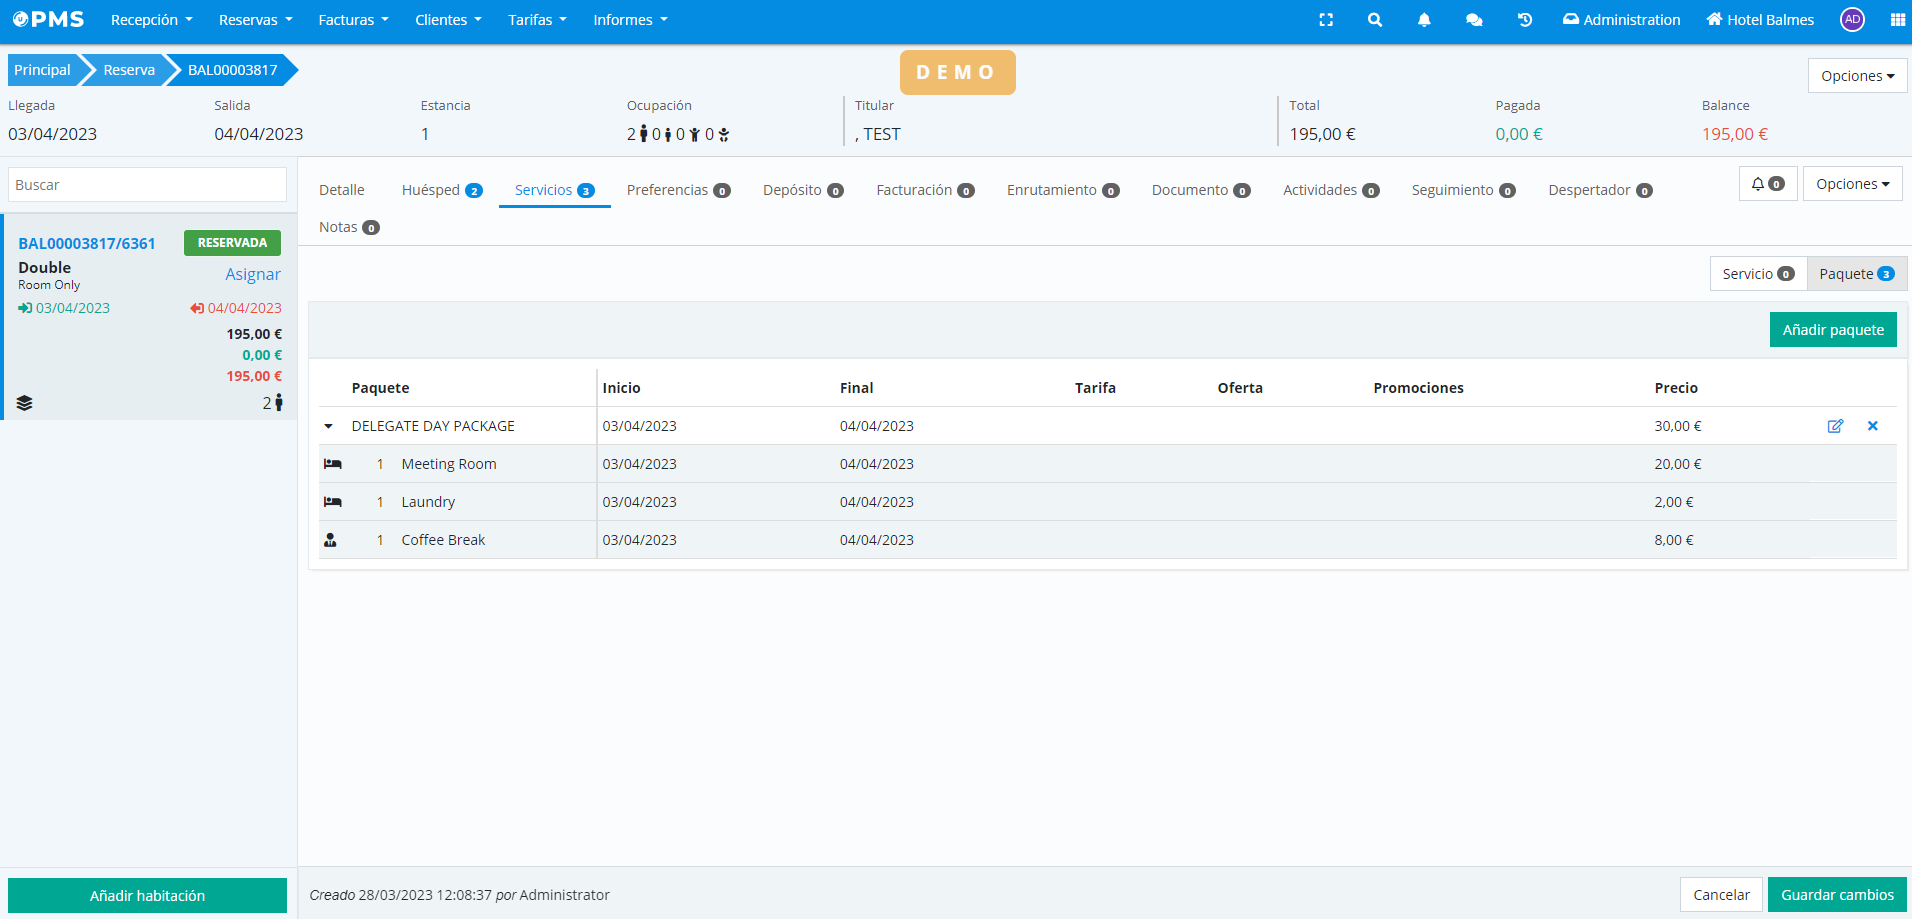This screenshot has width=1912, height=919.
Task: Open the Opciones dropdown beside the bell counter
Action: point(1852,184)
